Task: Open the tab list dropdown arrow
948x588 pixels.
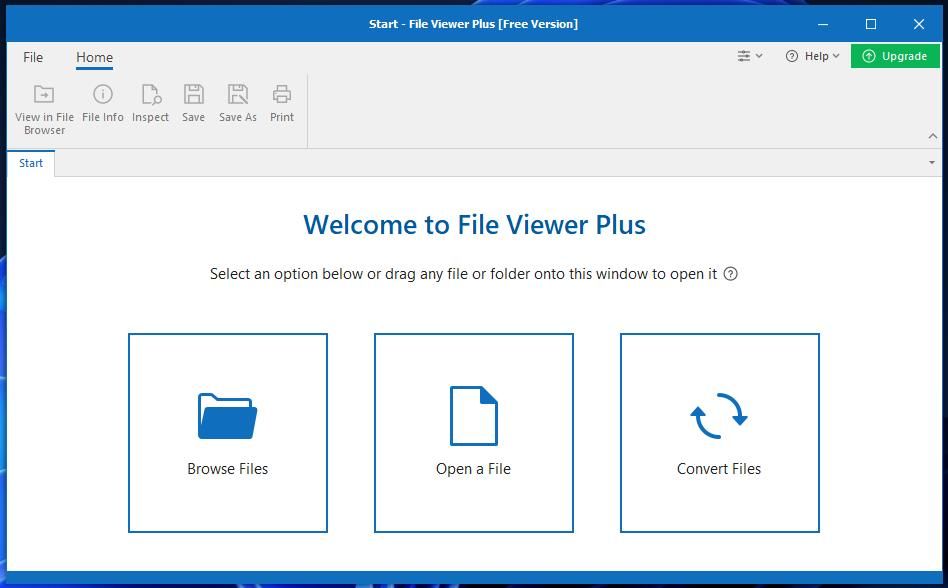Action: tap(931, 162)
